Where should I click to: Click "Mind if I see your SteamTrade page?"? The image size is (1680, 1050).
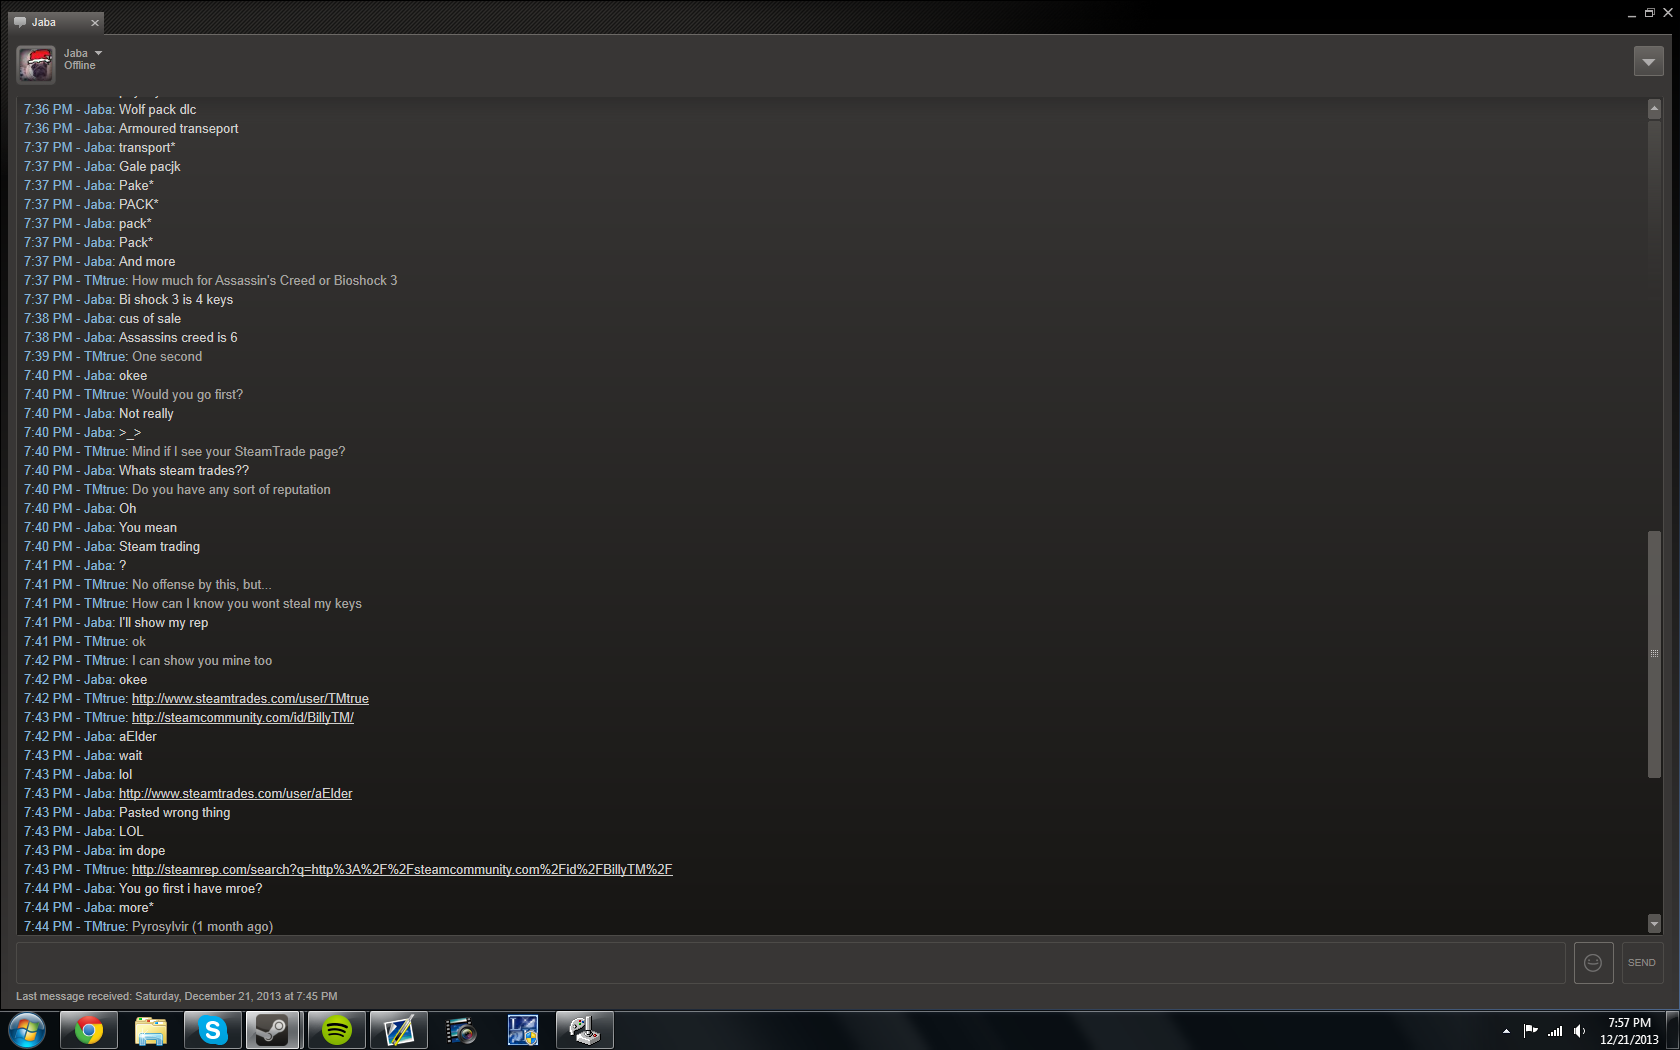click(x=238, y=452)
